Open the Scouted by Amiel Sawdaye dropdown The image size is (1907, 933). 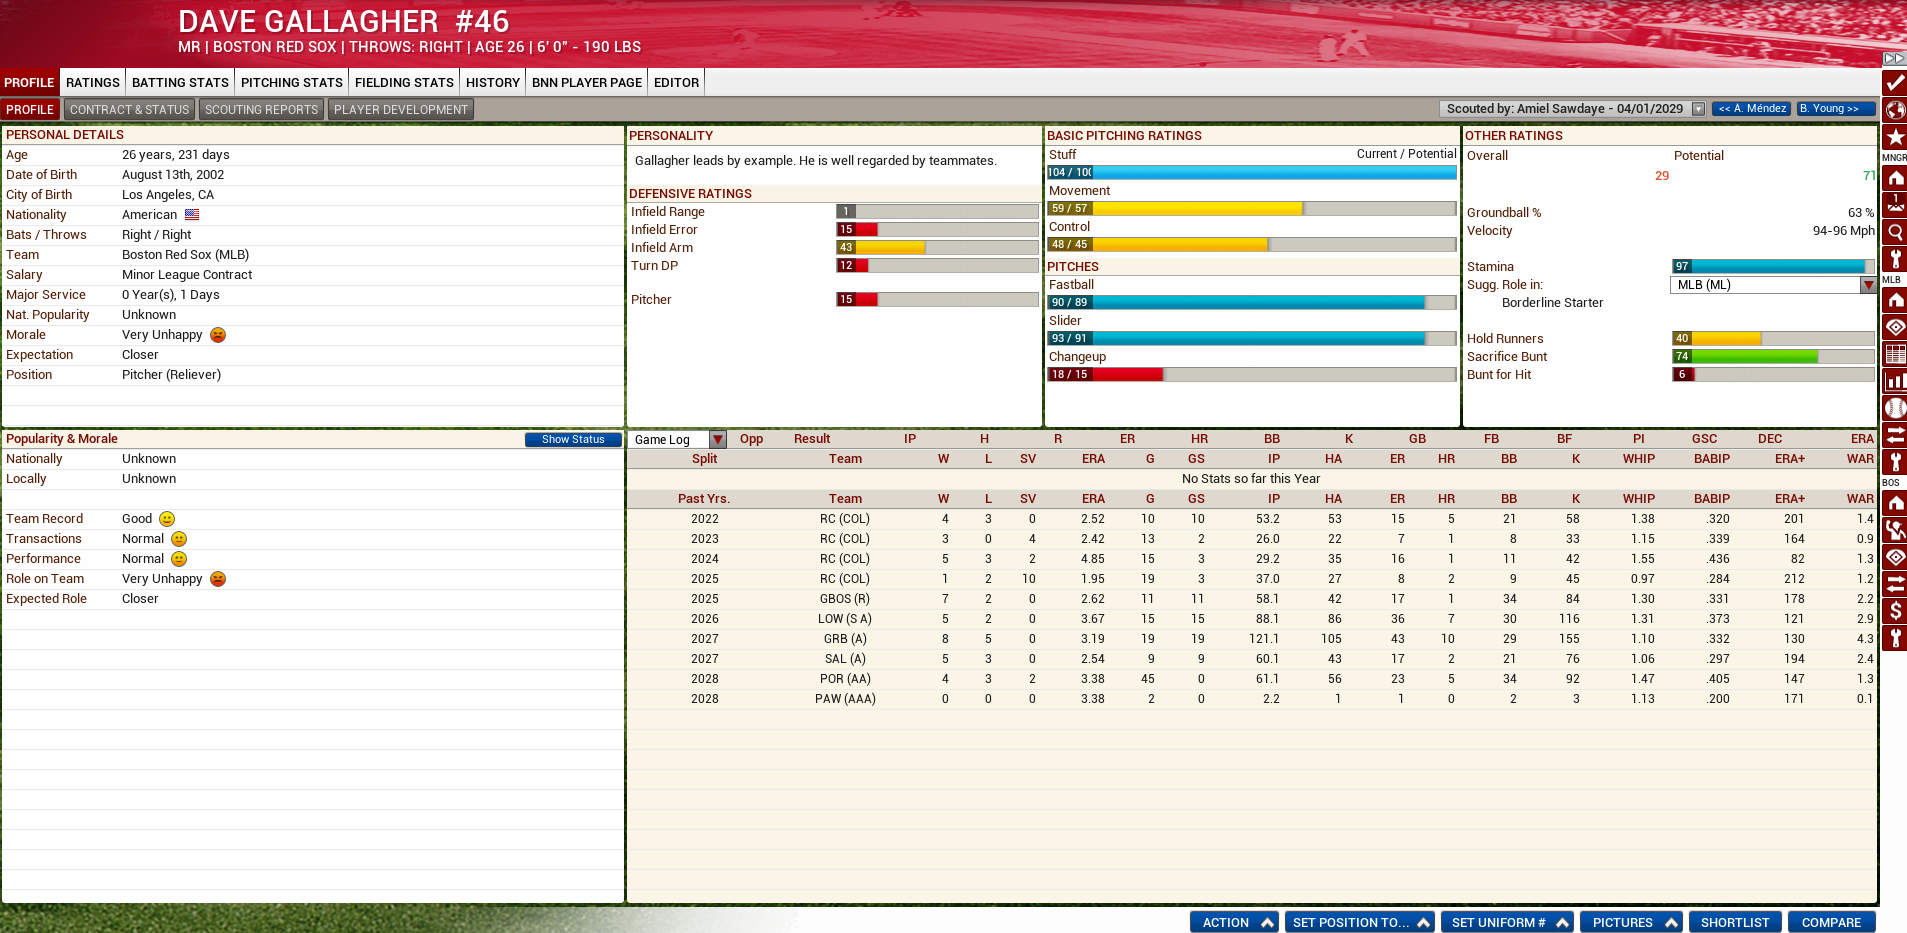click(1697, 109)
